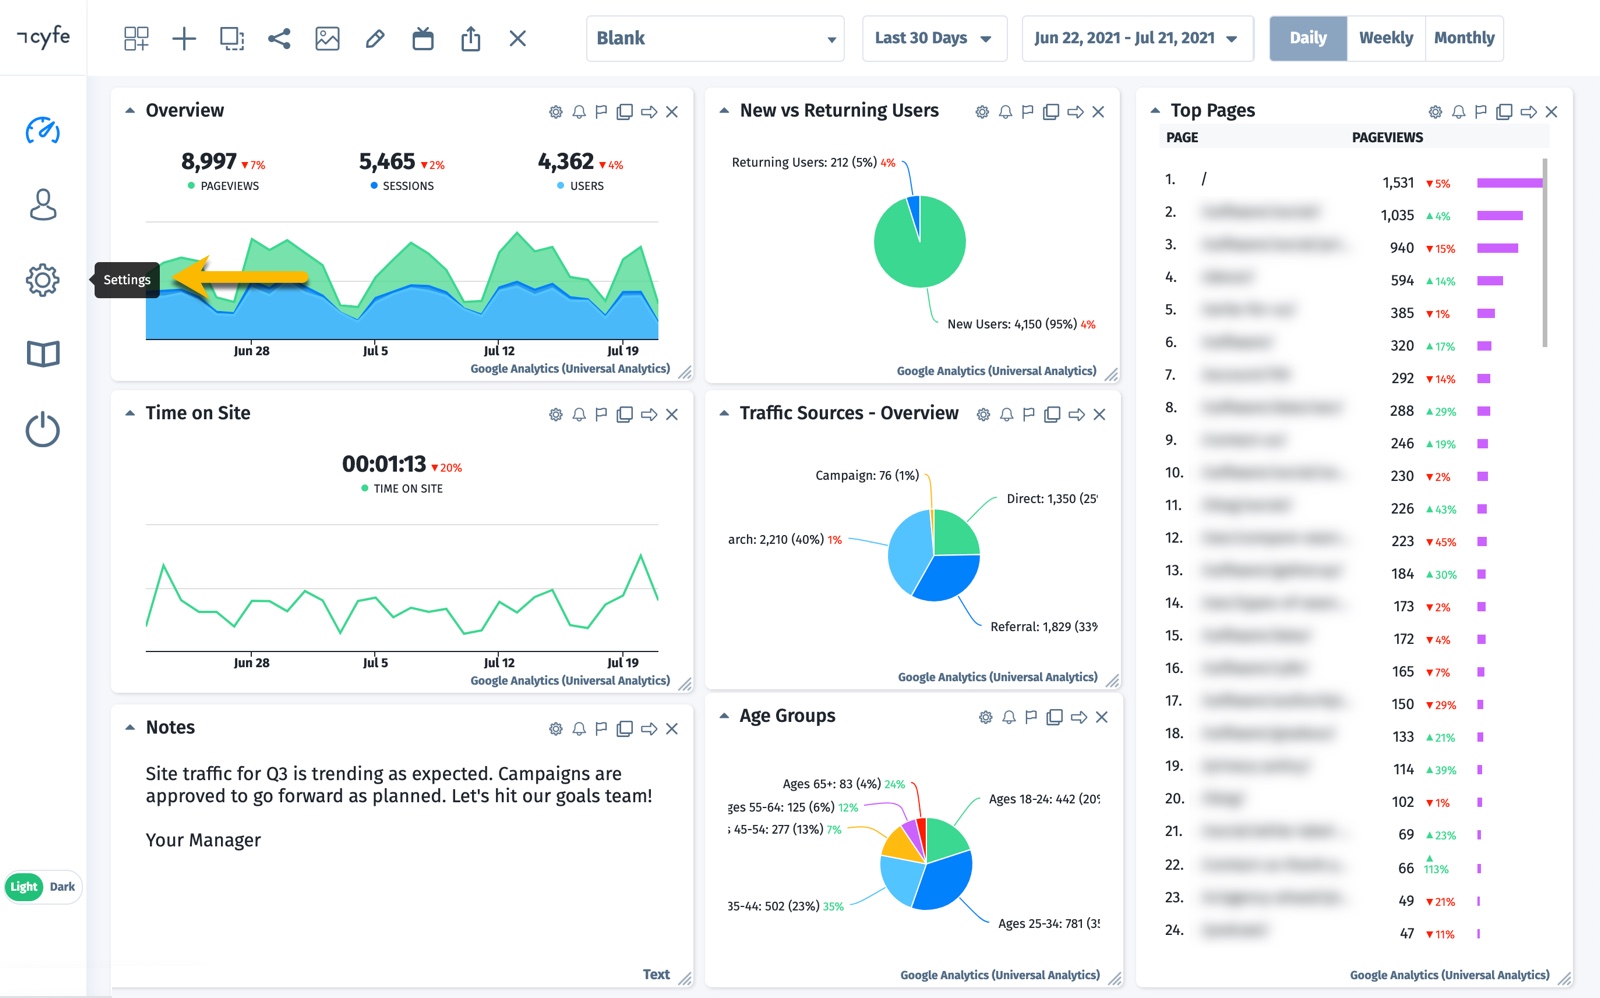Open the Blank dashboard dropdown
Viewport: 1600px width, 998px height.
pos(715,38)
